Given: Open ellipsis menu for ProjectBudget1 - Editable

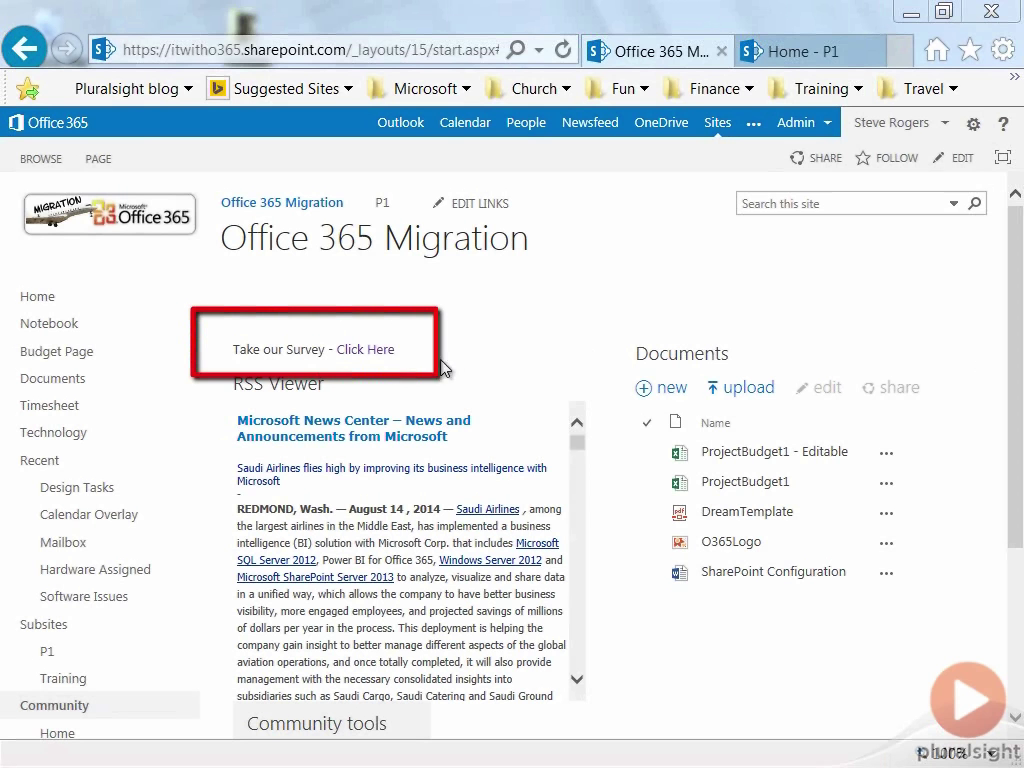Looking at the screenshot, I should 886,453.
